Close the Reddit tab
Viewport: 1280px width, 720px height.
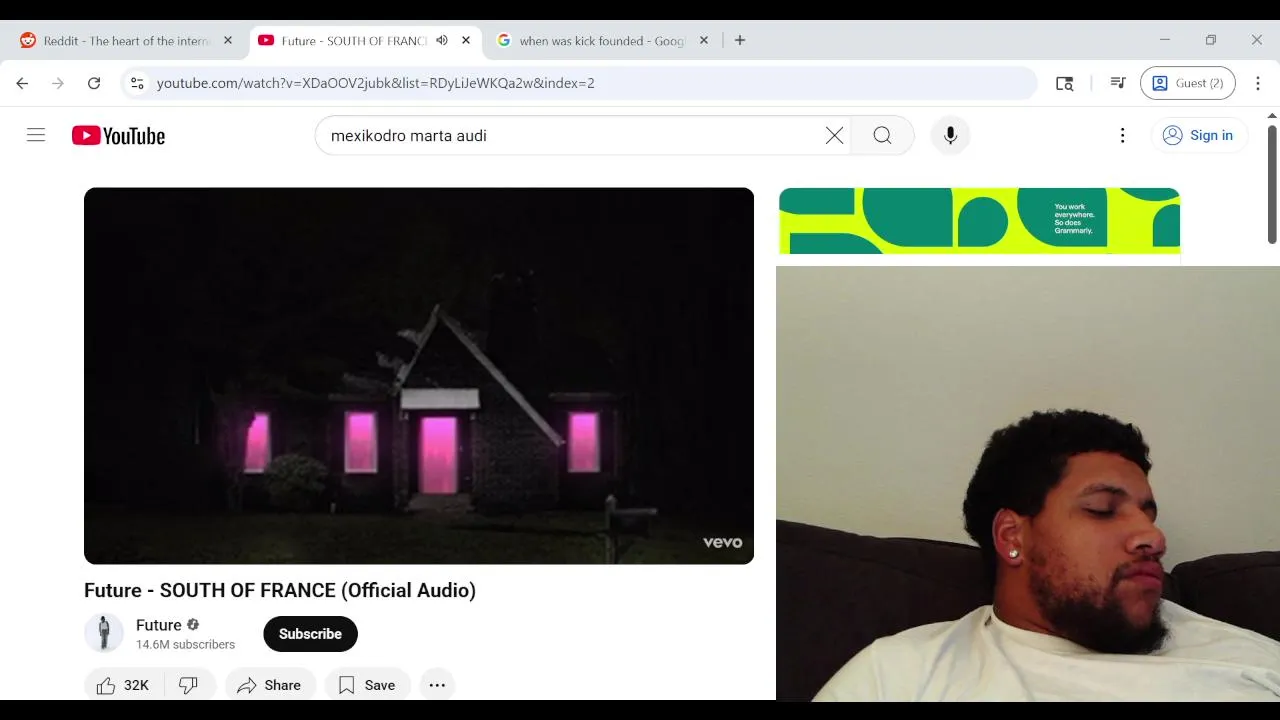coord(228,41)
